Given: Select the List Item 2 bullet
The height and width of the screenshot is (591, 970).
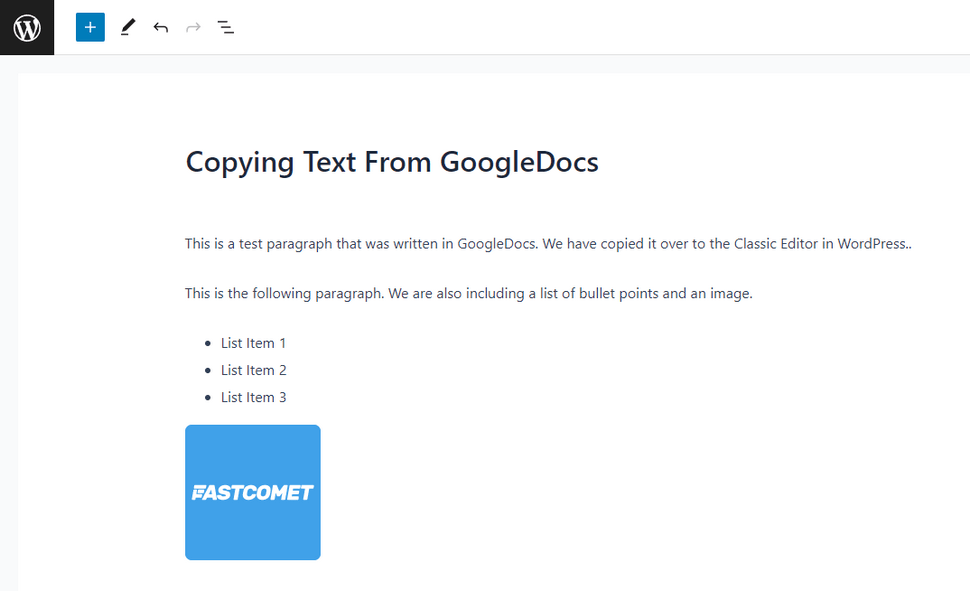Looking at the screenshot, I should point(254,370).
